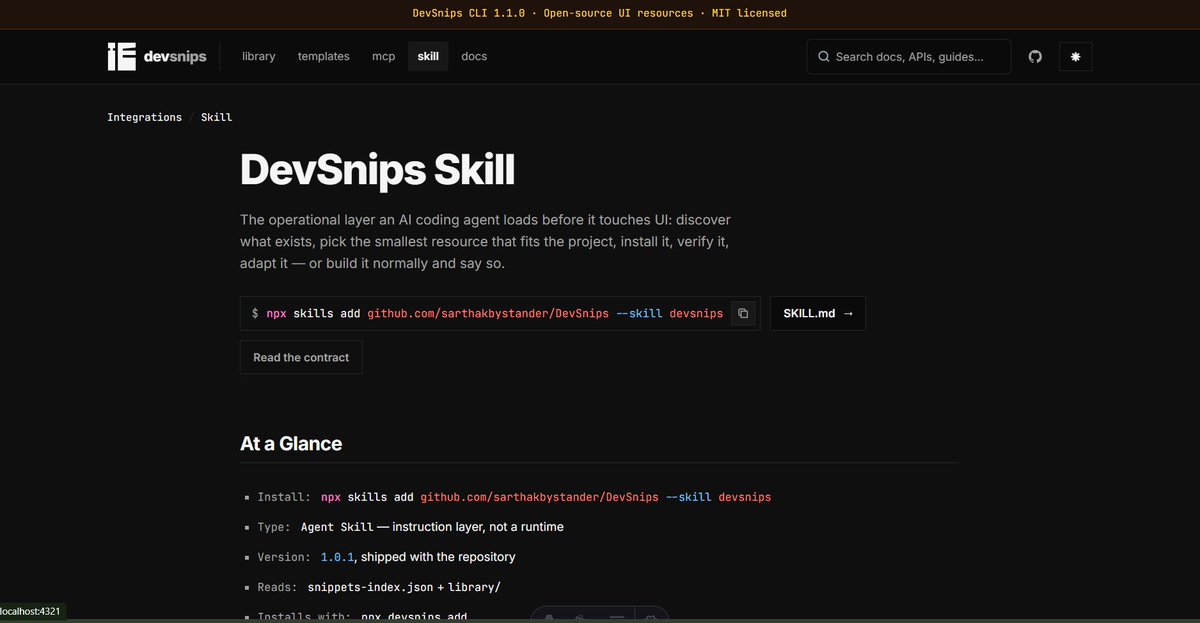Image resolution: width=1200 pixels, height=623 pixels.
Task: Select the skill nav item
Action: 428,57
